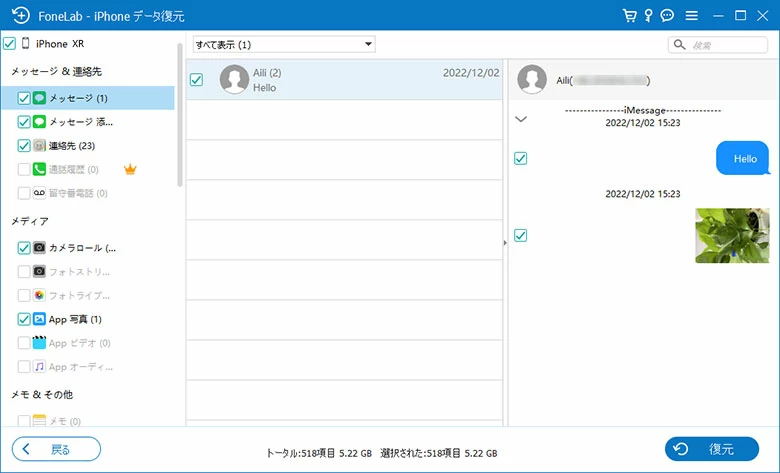The width and height of the screenshot is (780, 473).
Task: Select メッセージ (1) in the sidebar
Action: 78,98
